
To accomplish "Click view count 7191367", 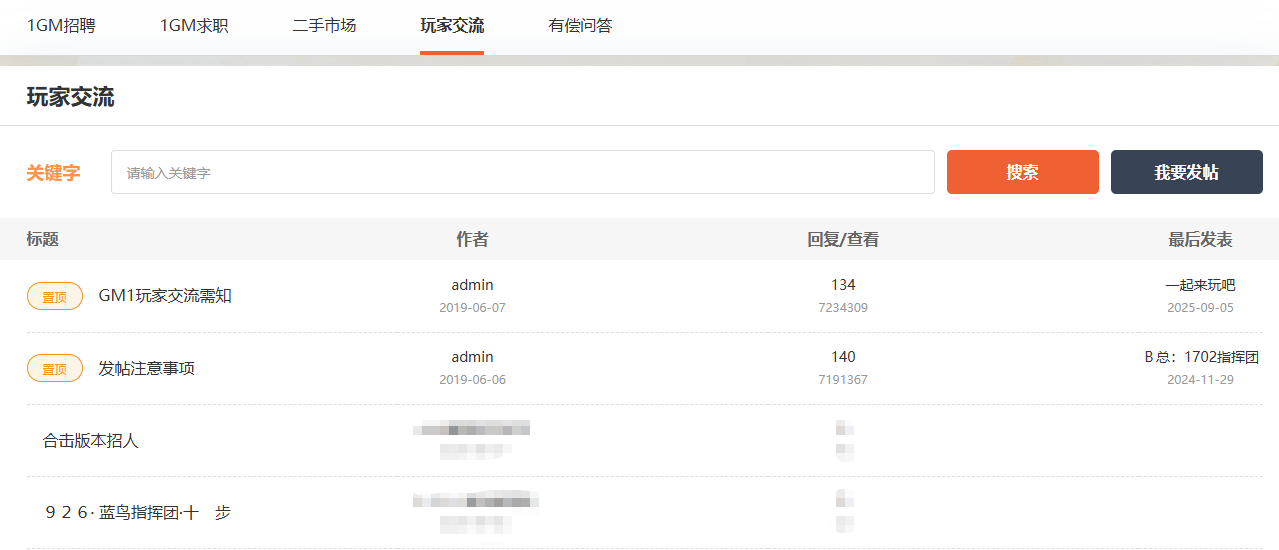I will point(843,380).
